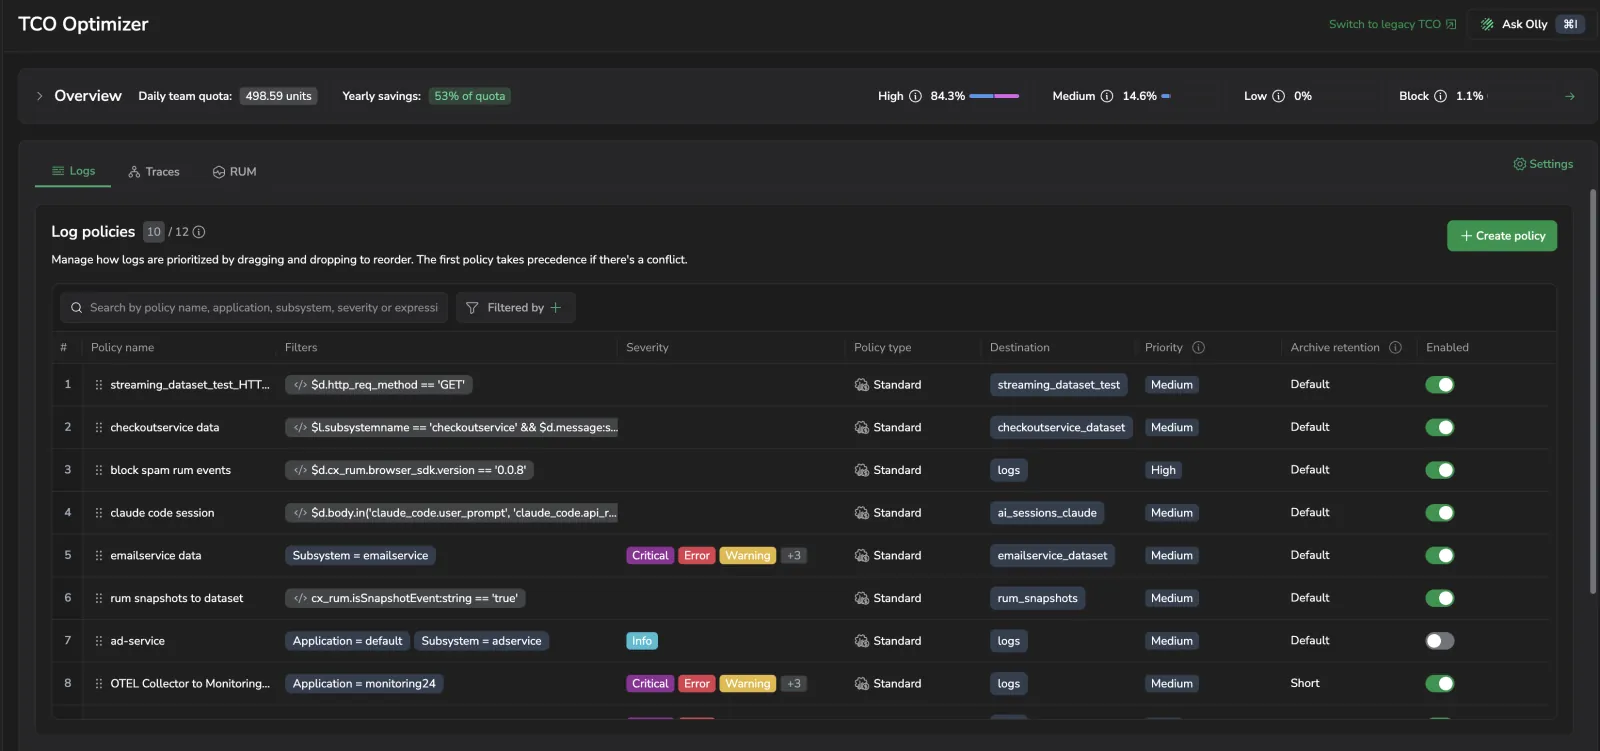The height and width of the screenshot is (751, 1600).
Task: Click Standard type icon in emailservice data row
Action: coord(862,556)
